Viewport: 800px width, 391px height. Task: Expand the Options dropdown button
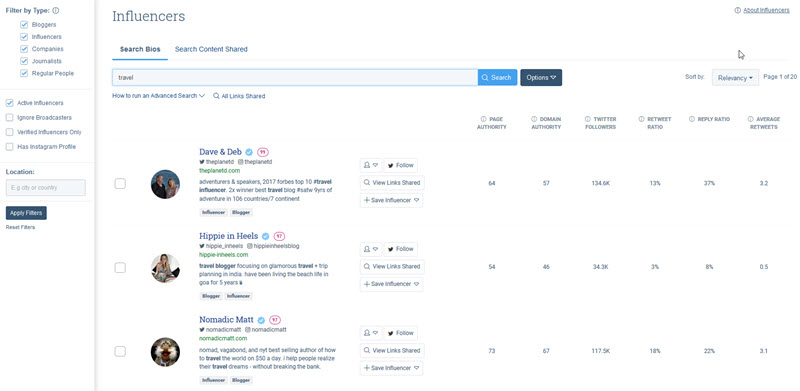pos(541,78)
